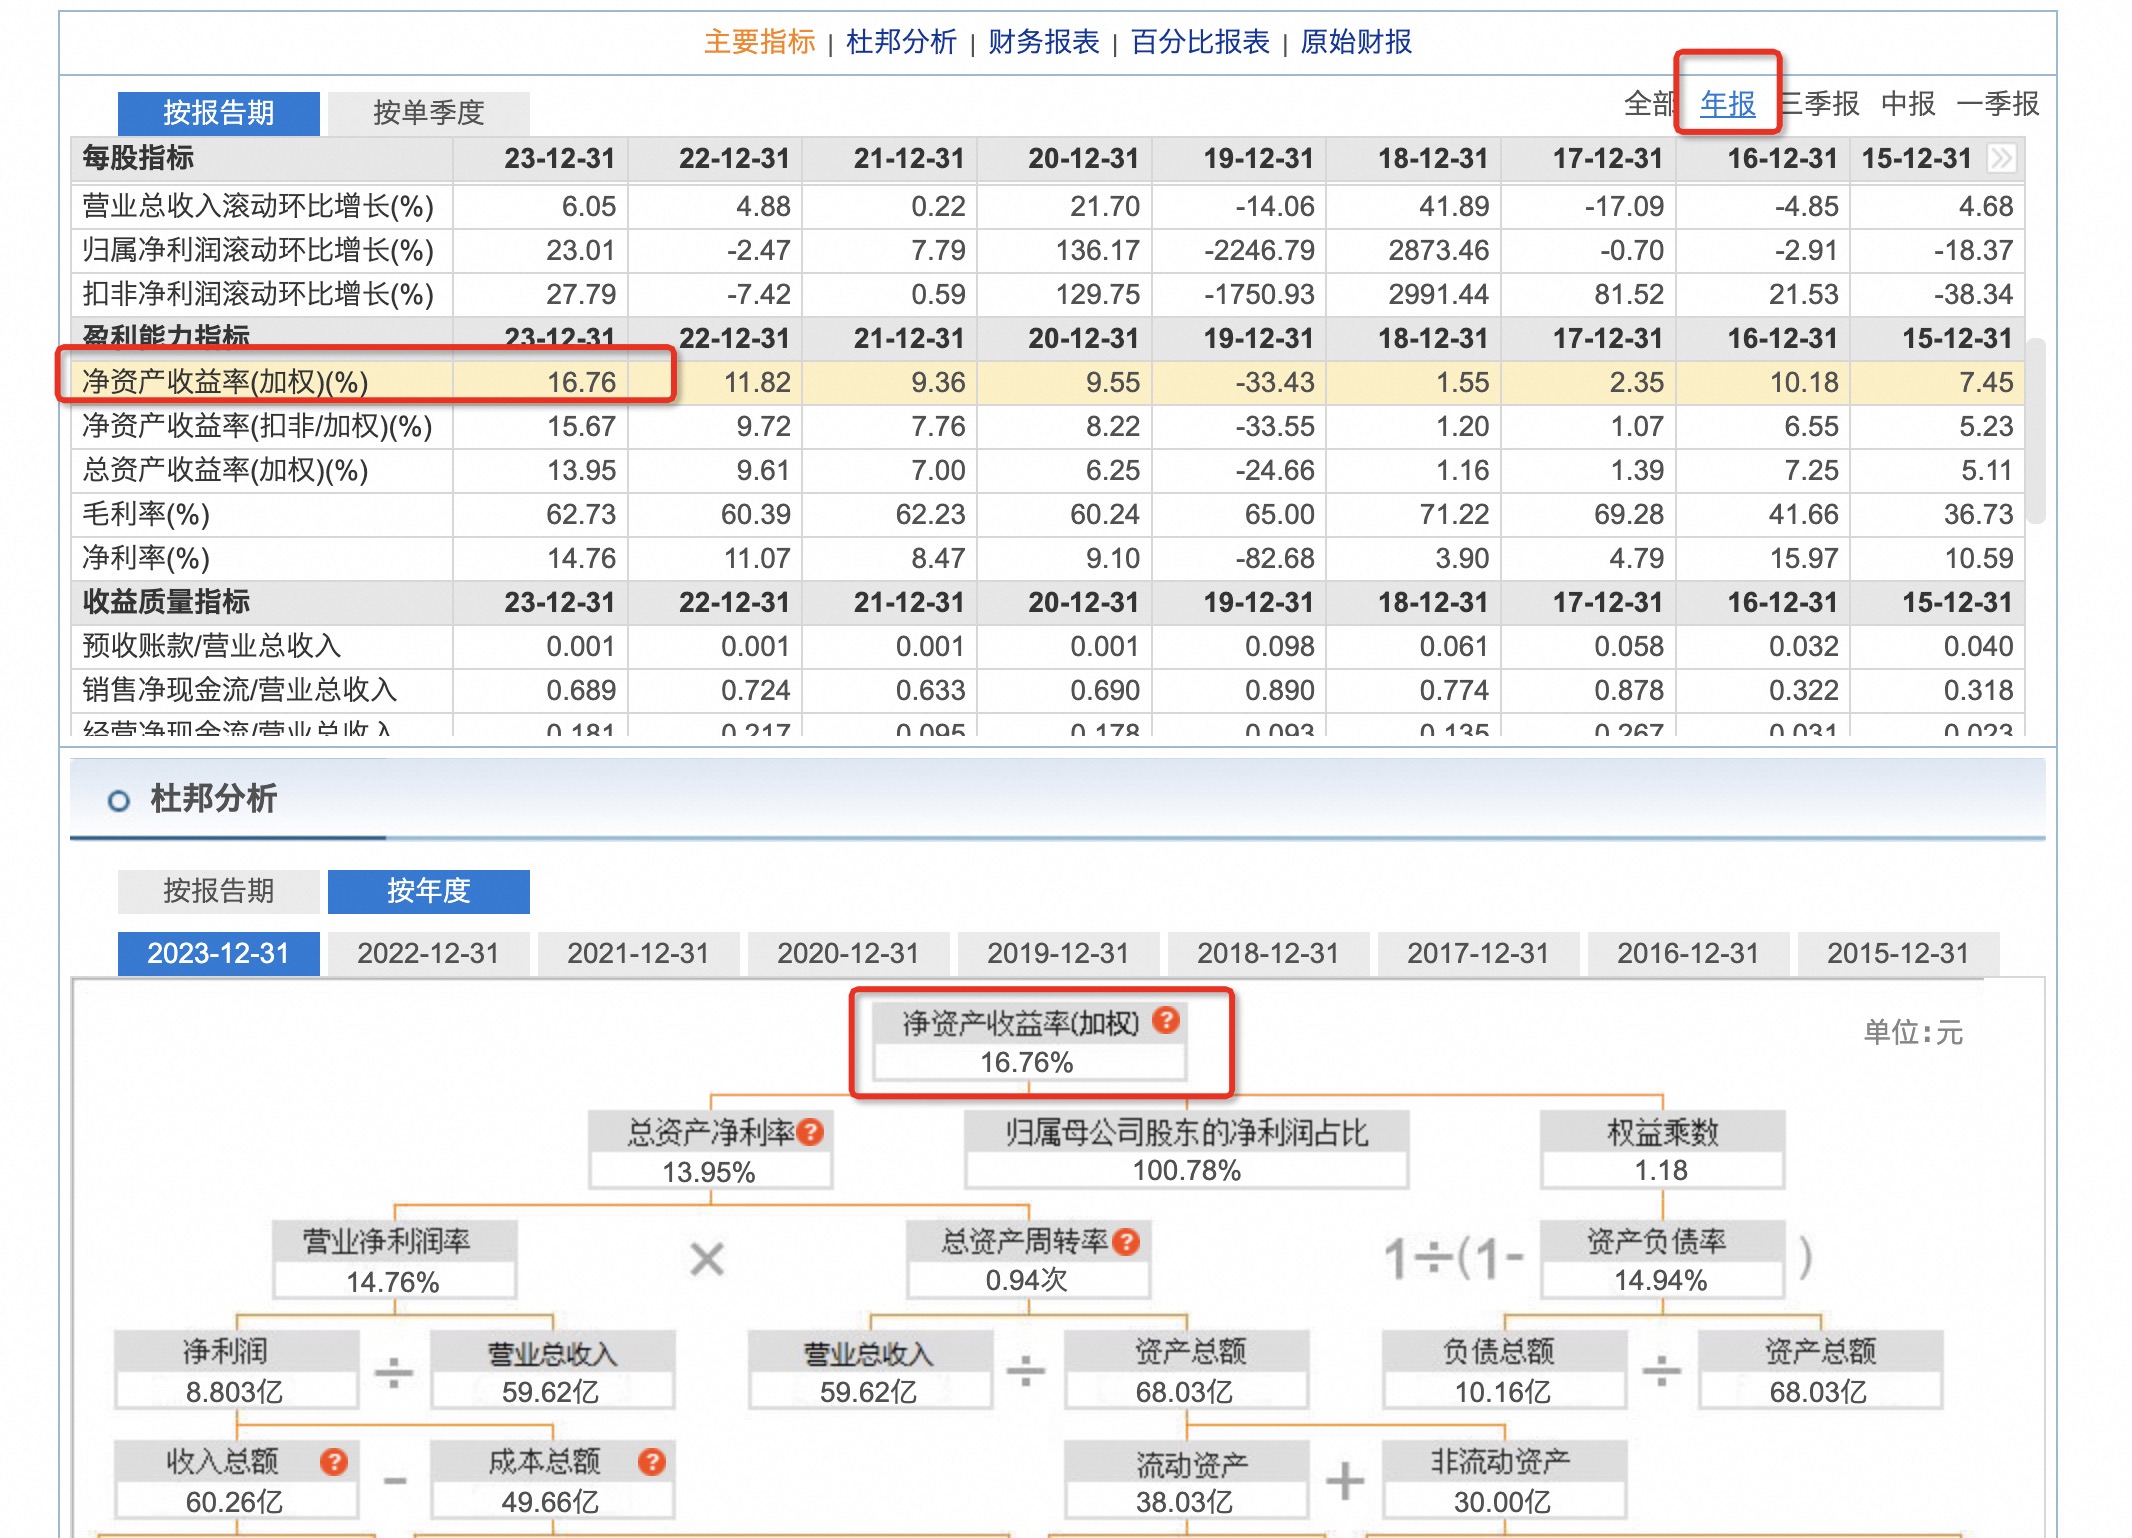Open the 百分比报表 link
Screen dimensions: 2132x1538
[x=1200, y=42]
